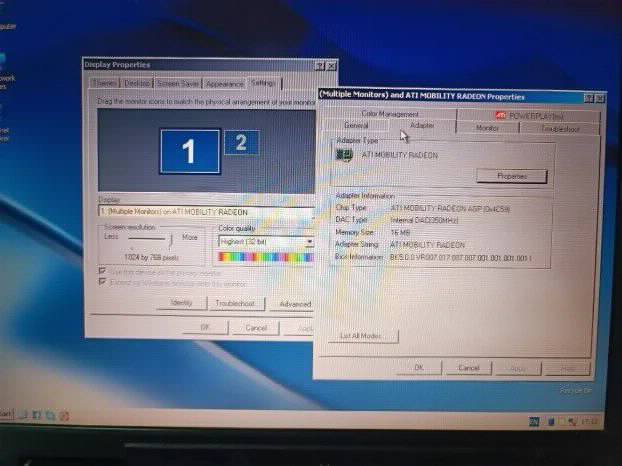
Task: Open the Desktop tab in Display Properties
Action: (137, 83)
